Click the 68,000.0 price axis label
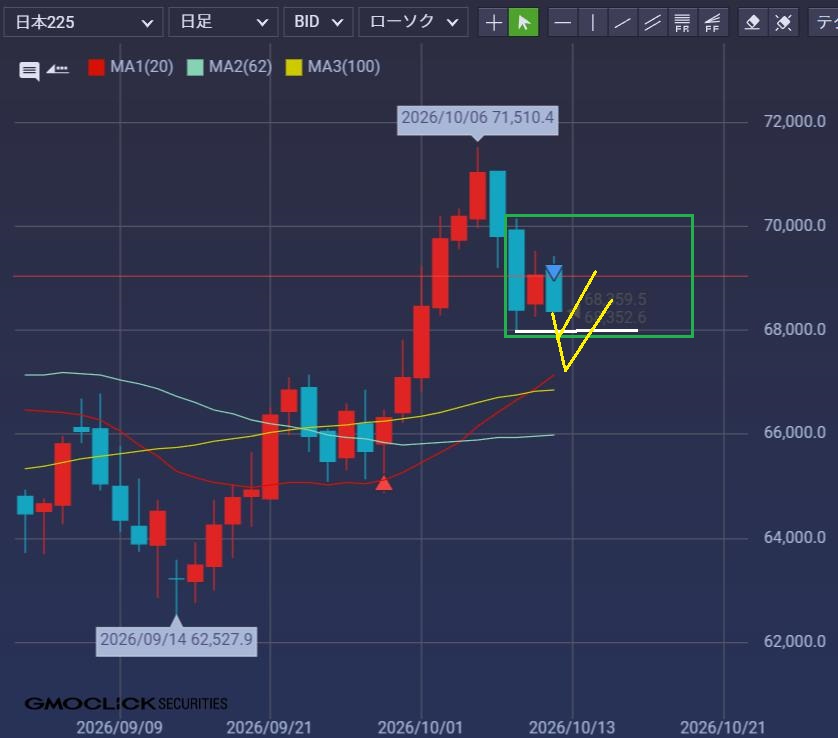838x738 pixels. 795,329
